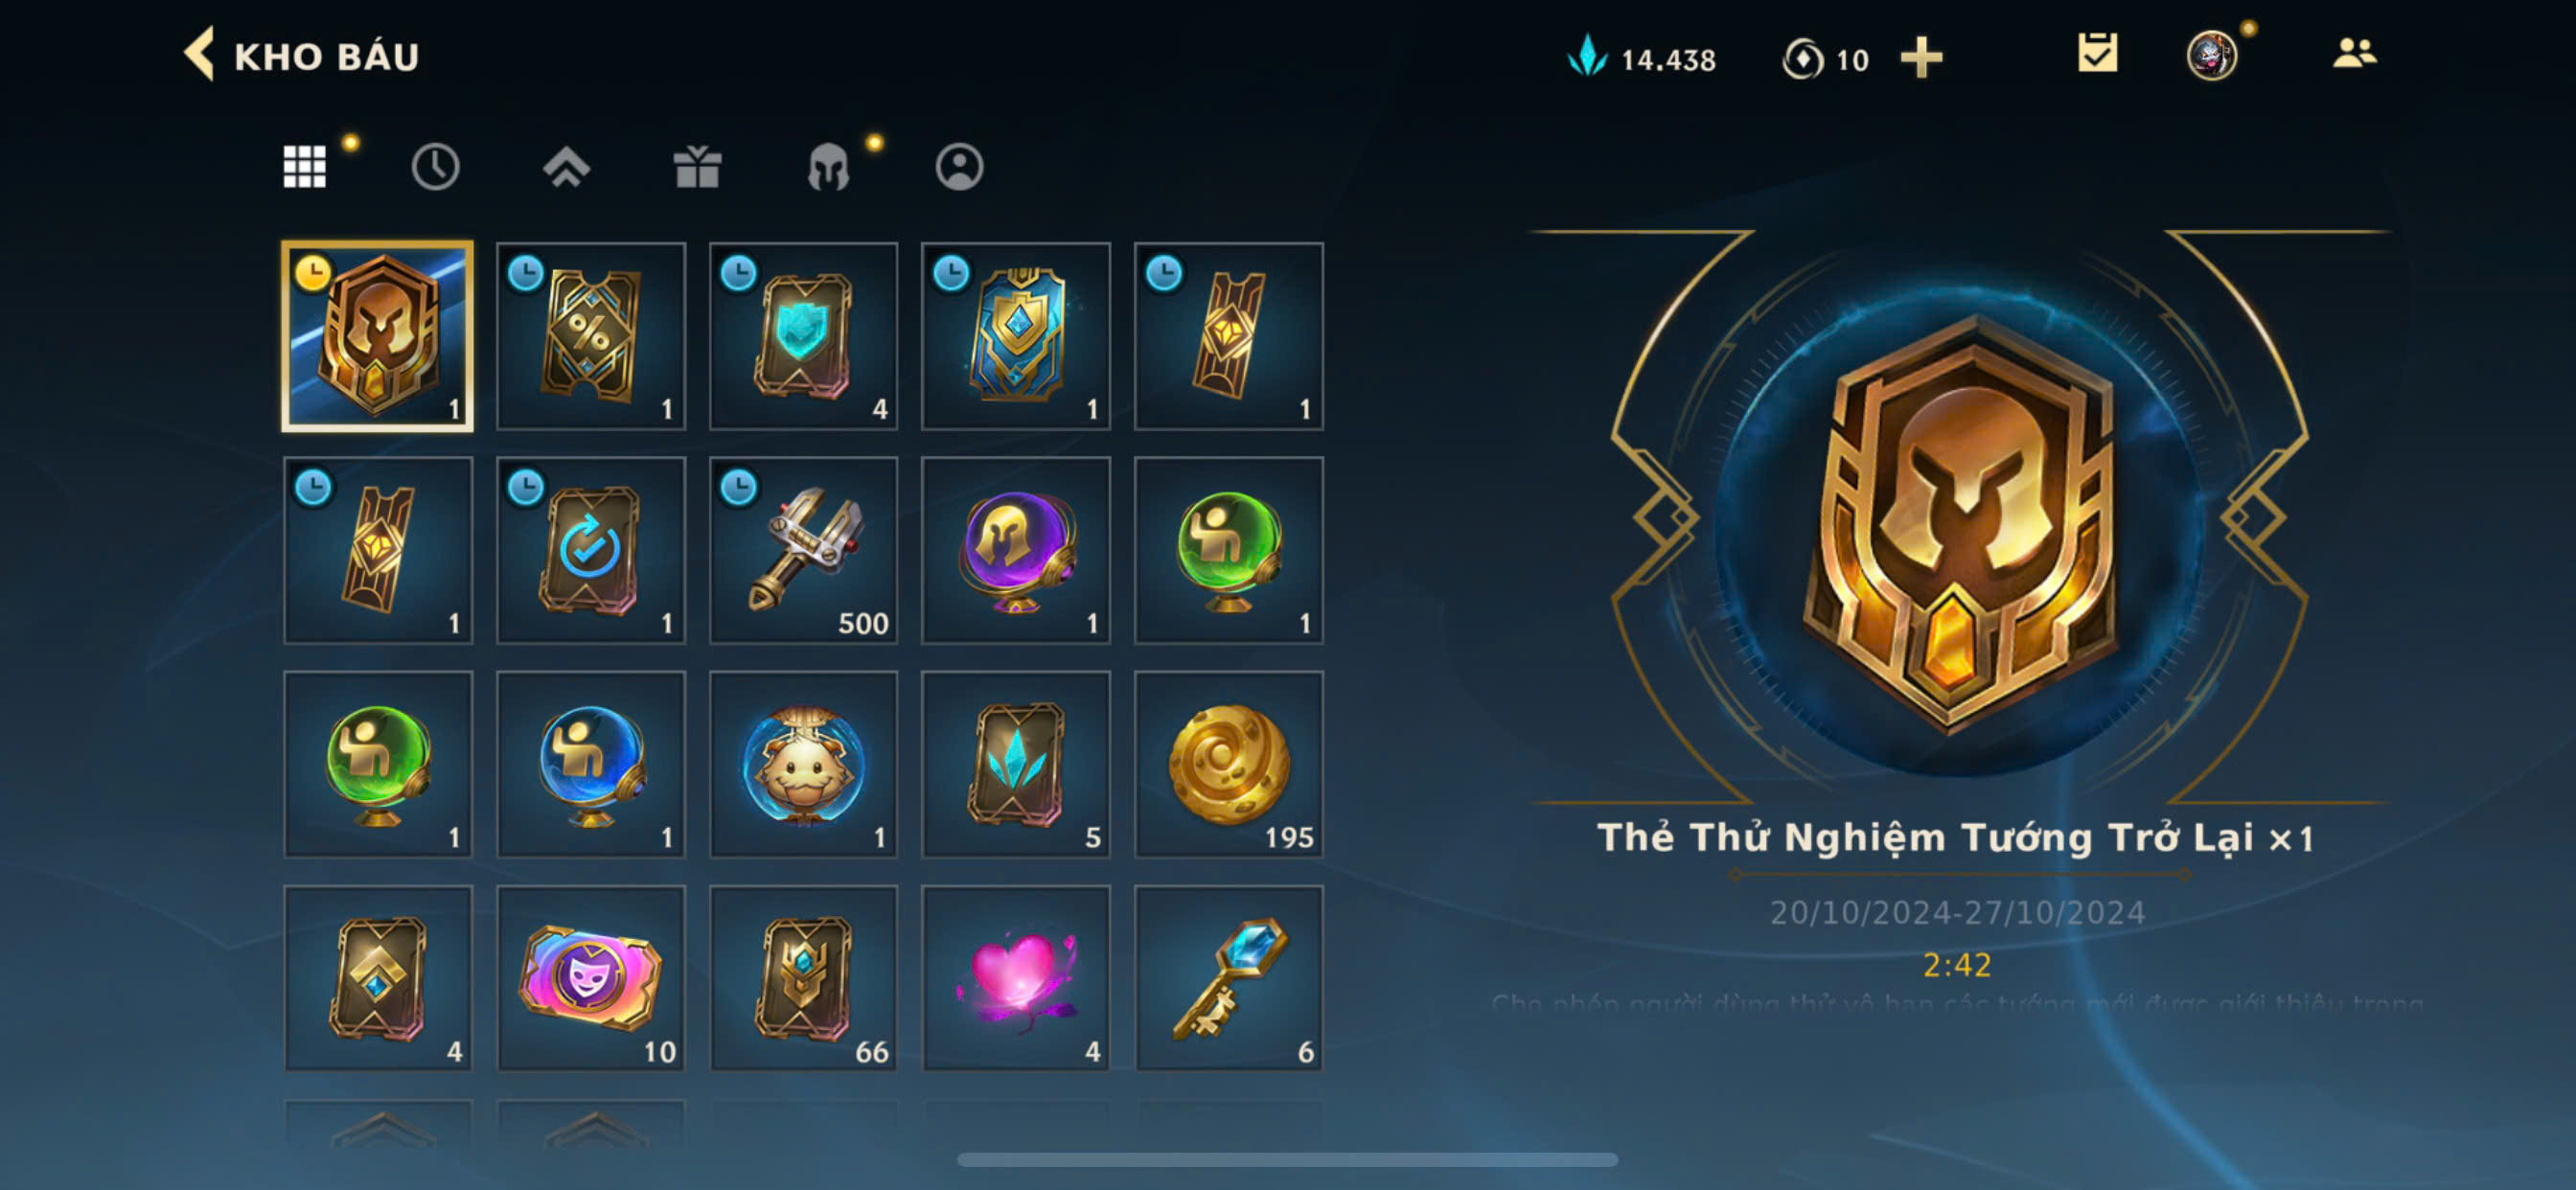This screenshot has height=1190, width=2576.
Task: Switch to the boosts chevron tab
Action: 566,167
